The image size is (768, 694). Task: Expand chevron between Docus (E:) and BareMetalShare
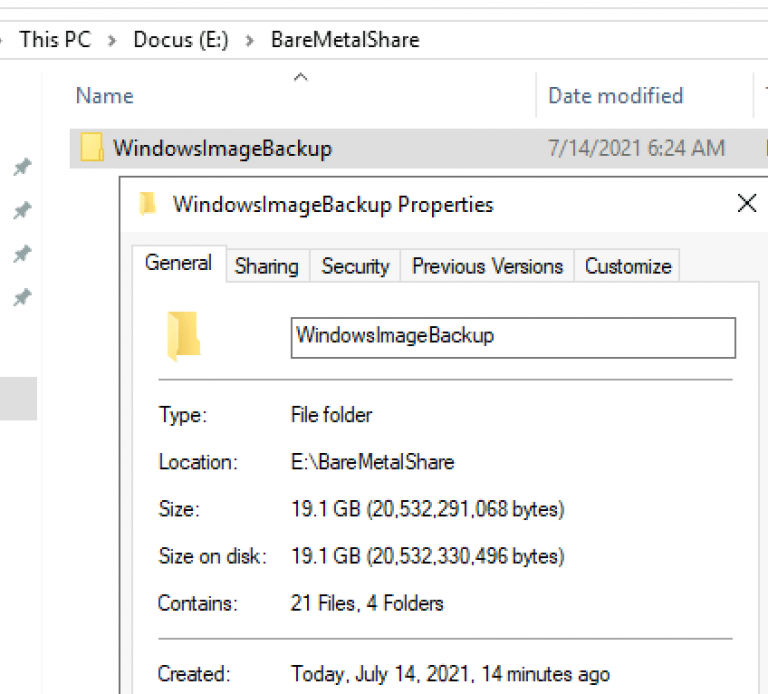coord(250,40)
